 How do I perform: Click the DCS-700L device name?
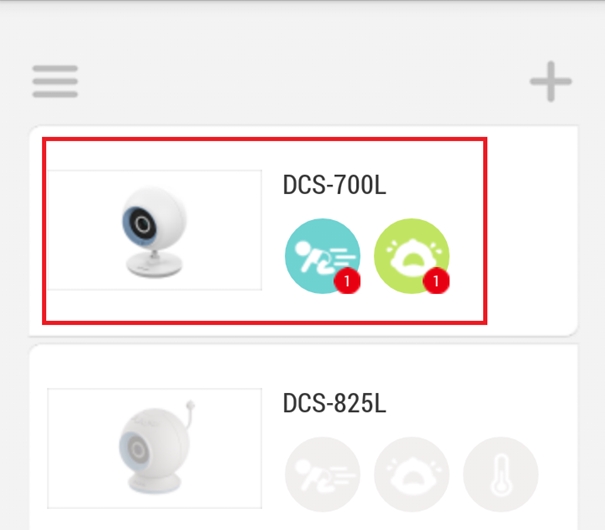pos(334,185)
